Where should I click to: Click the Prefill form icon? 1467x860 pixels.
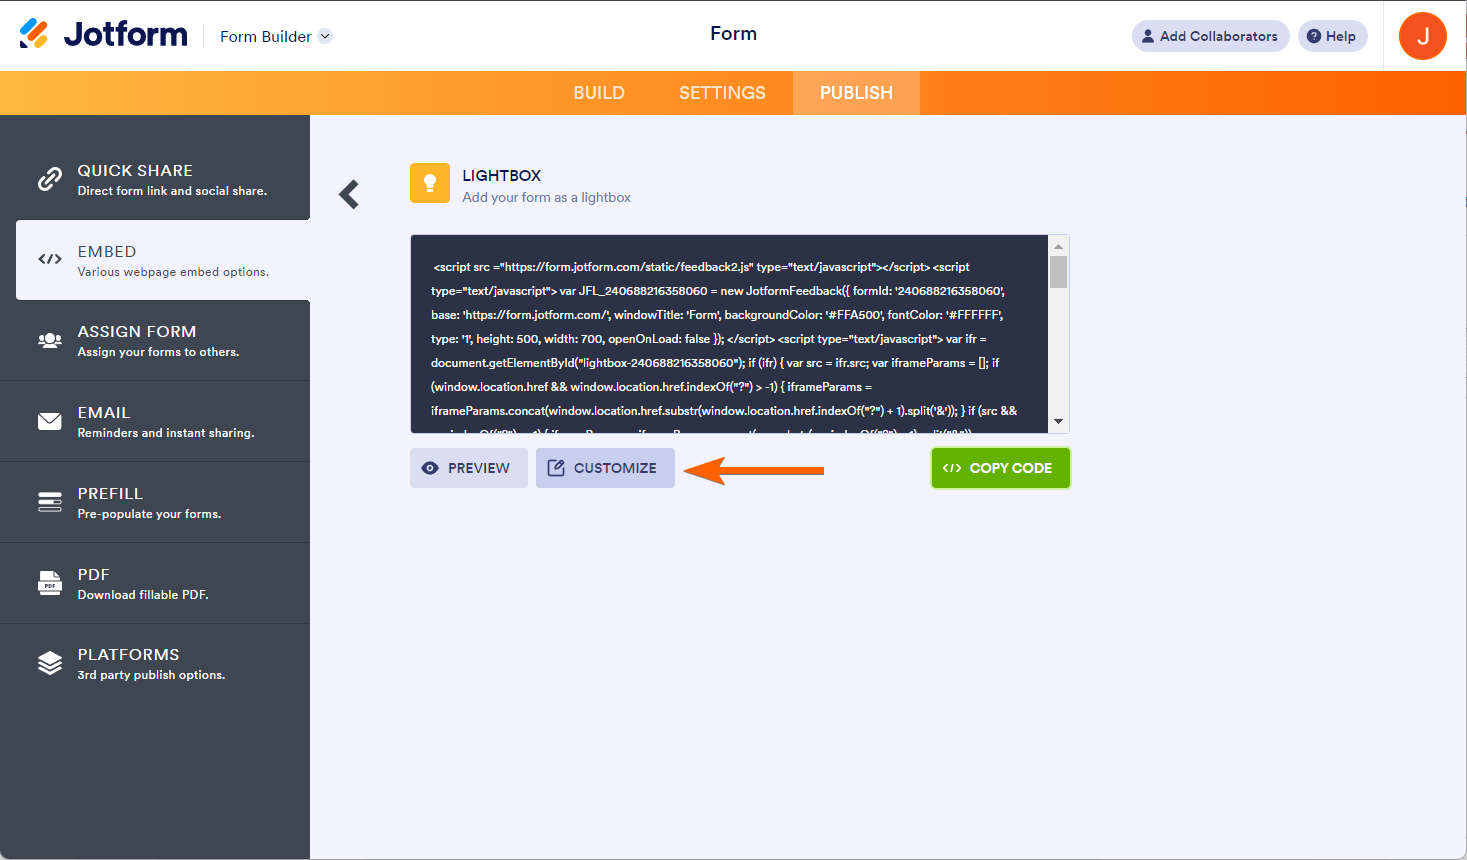coord(50,502)
